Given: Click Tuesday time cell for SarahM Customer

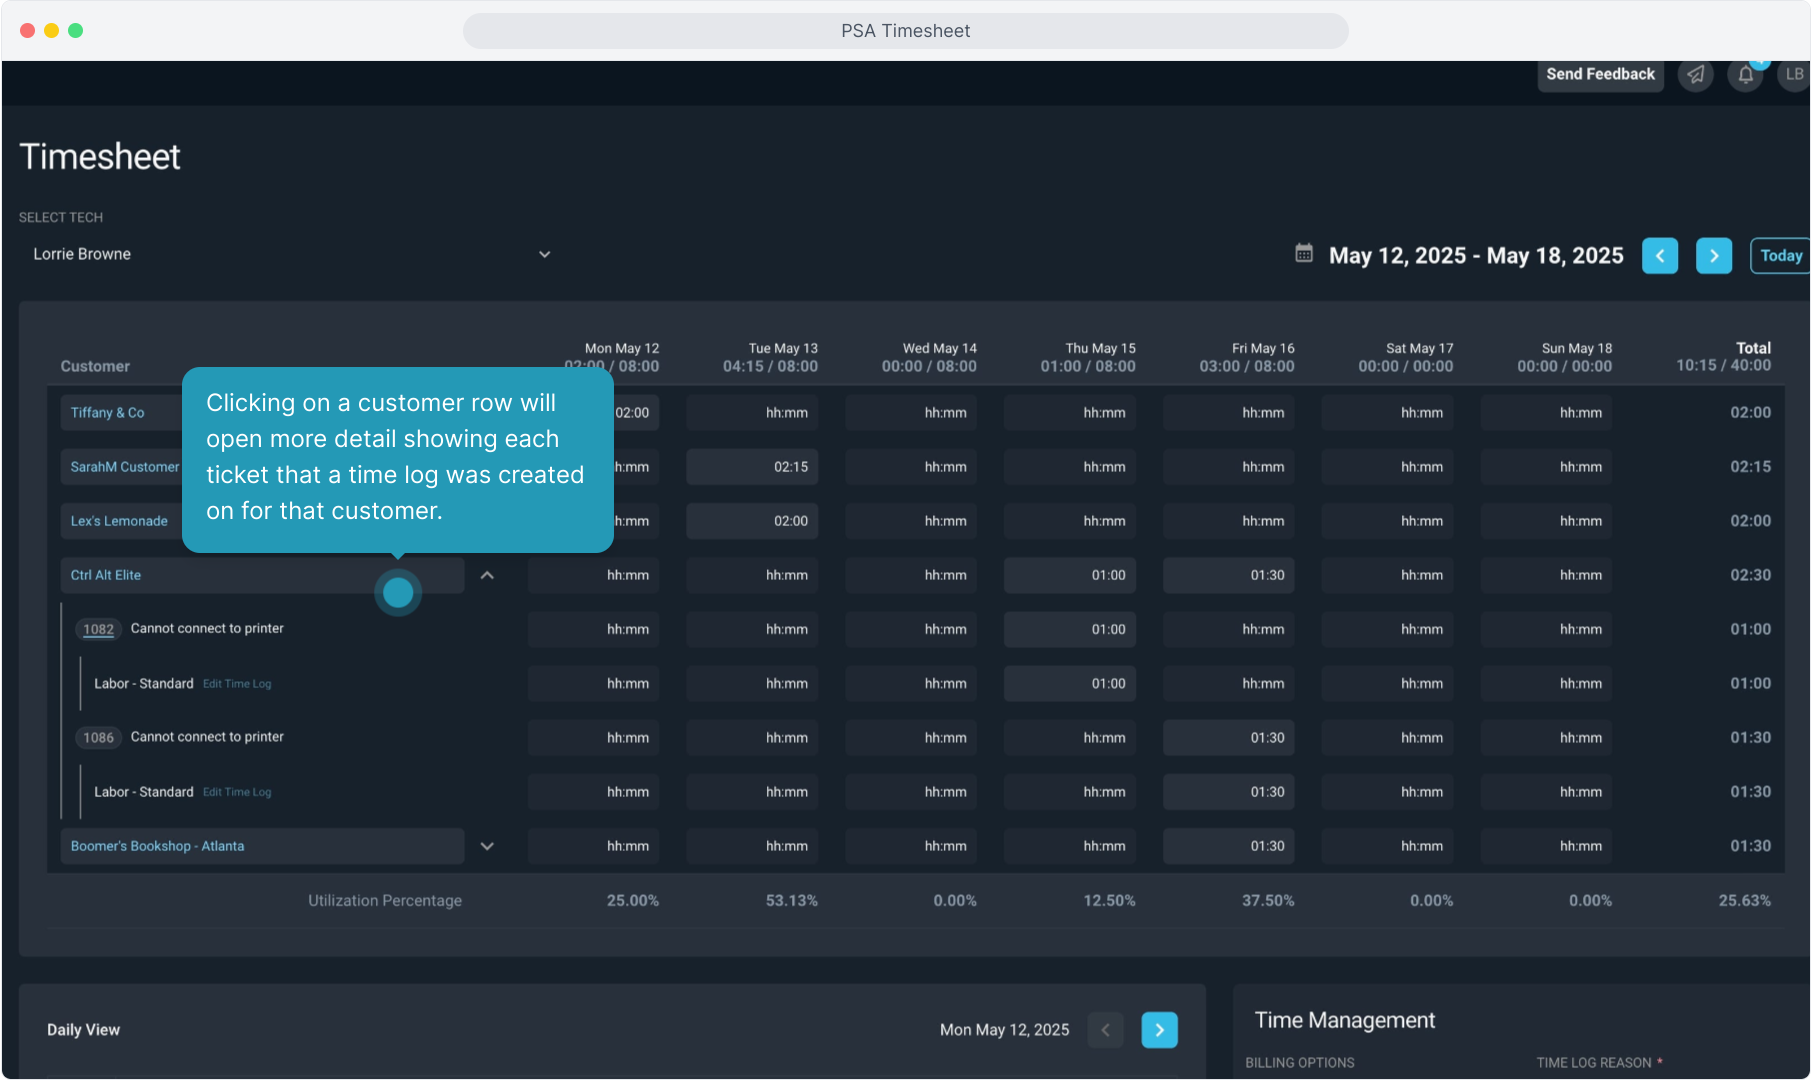Looking at the screenshot, I should coord(752,467).
